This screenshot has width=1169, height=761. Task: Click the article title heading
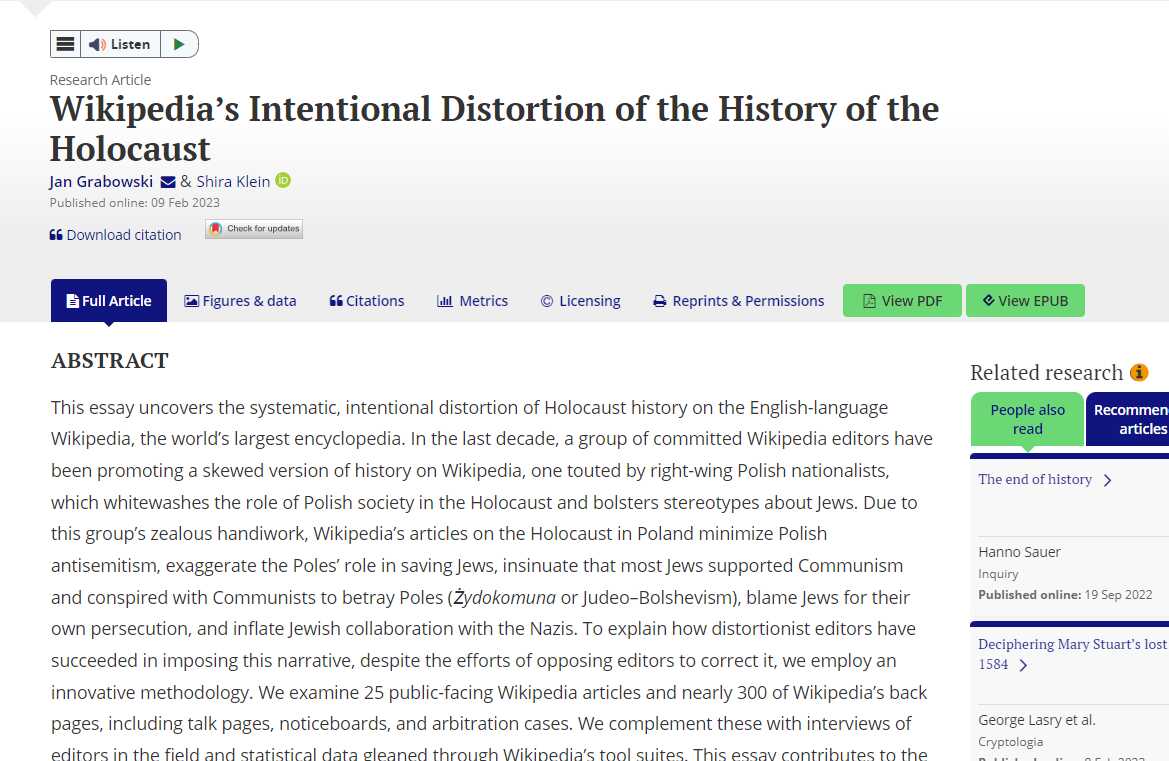click(494, 129)
